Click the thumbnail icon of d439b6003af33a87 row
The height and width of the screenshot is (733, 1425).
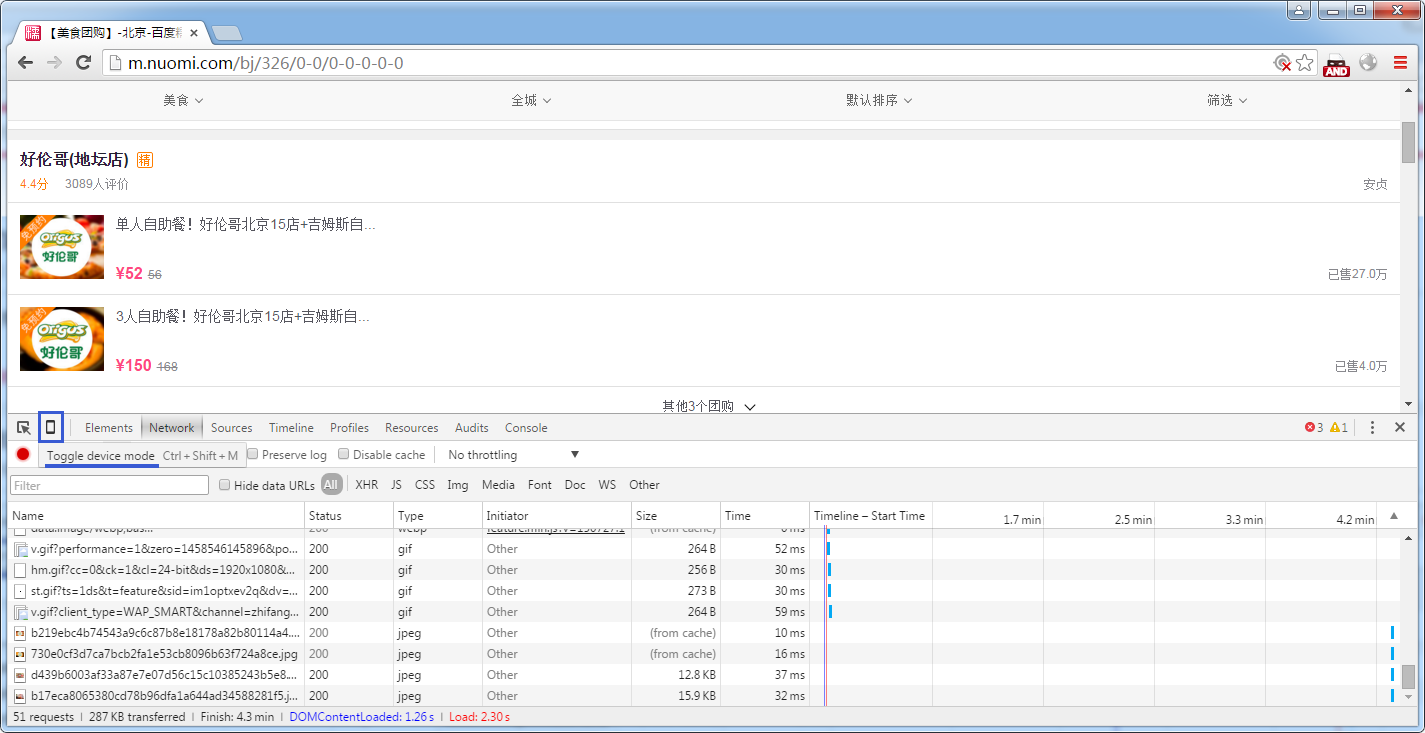coord(20,675)
